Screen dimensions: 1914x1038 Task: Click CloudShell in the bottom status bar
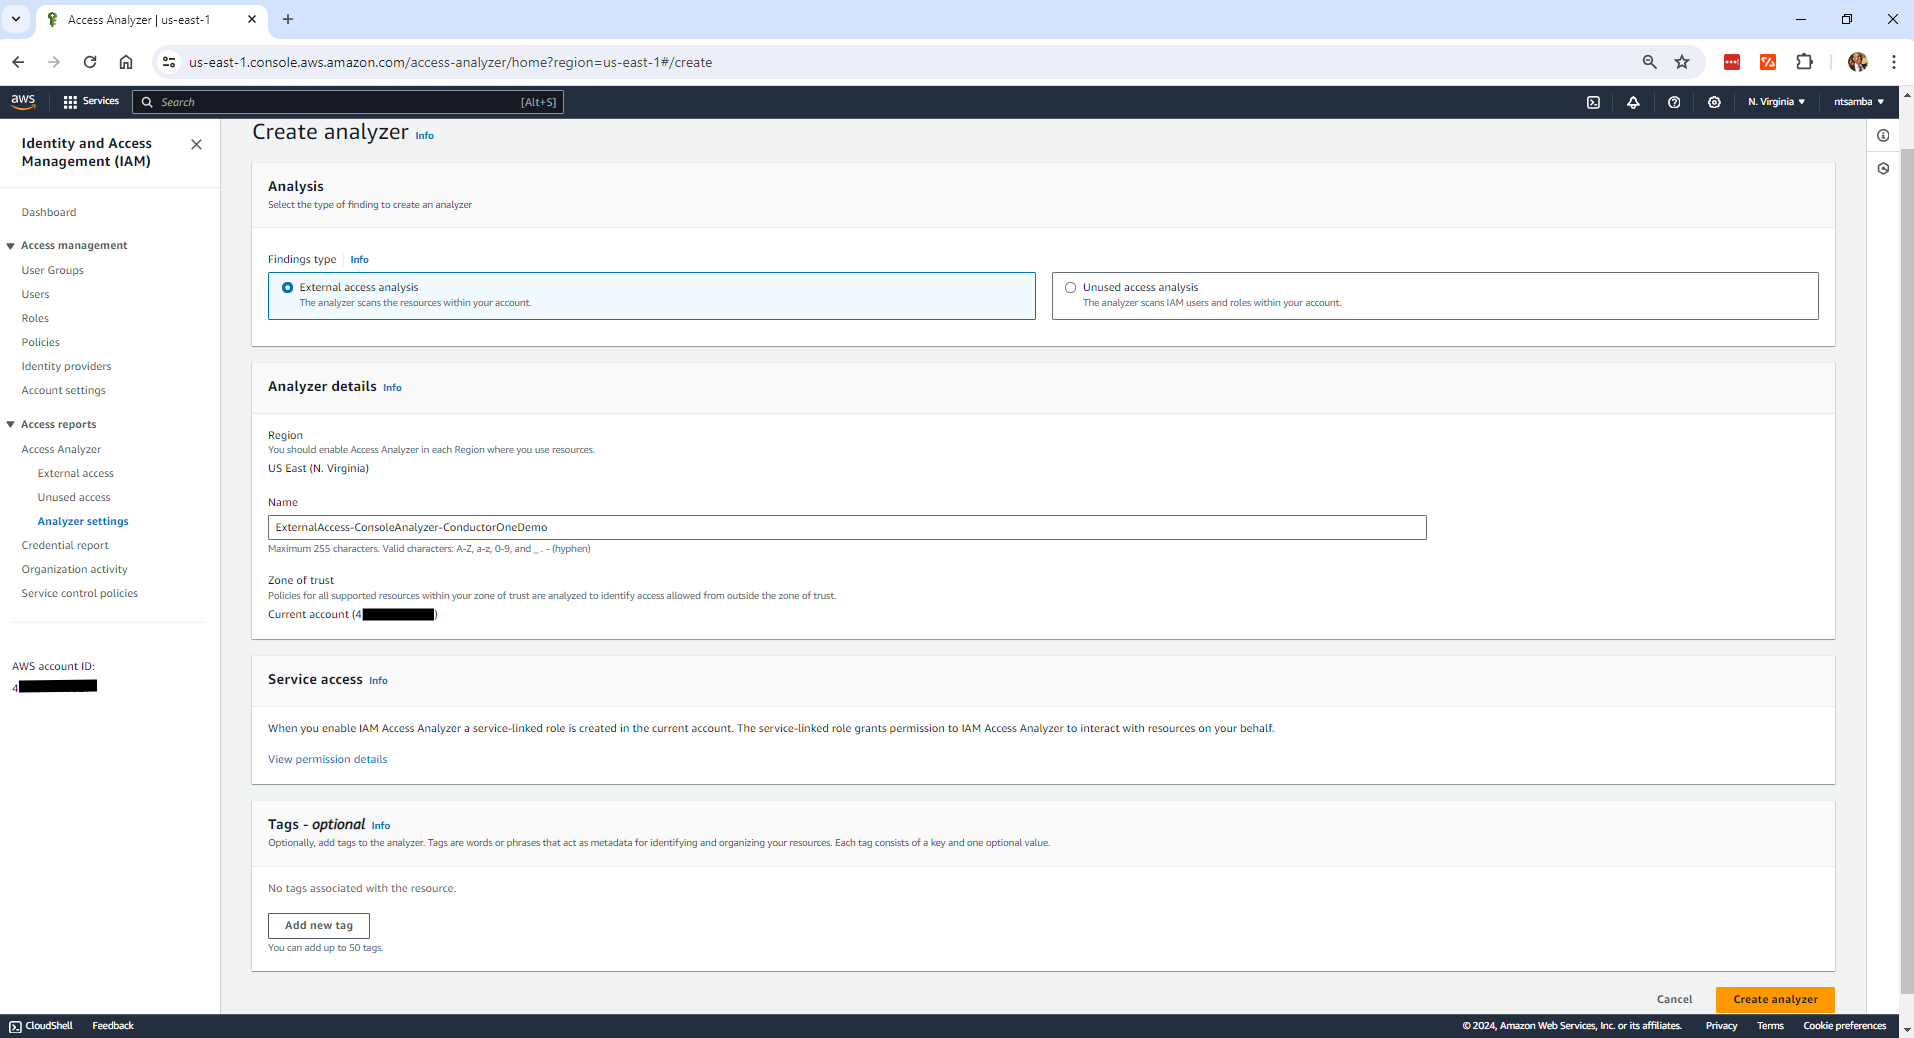coord(40,1025)
